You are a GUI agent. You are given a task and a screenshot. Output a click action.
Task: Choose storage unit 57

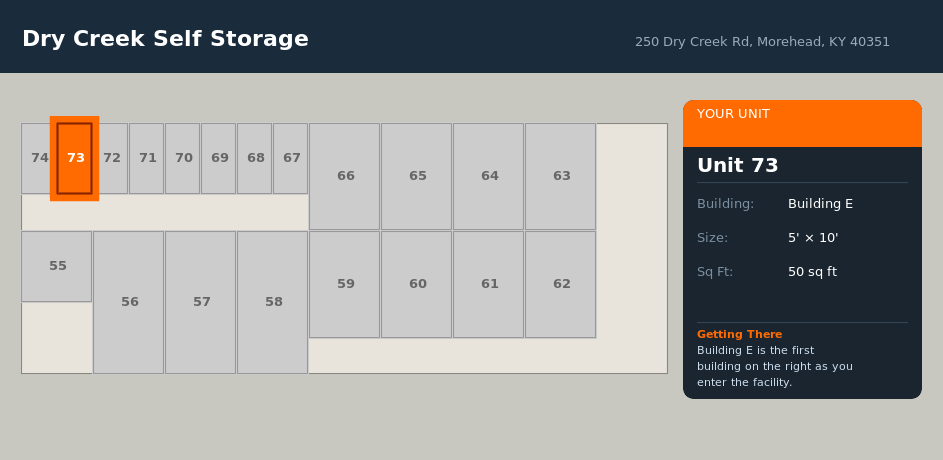click(201, 302)
